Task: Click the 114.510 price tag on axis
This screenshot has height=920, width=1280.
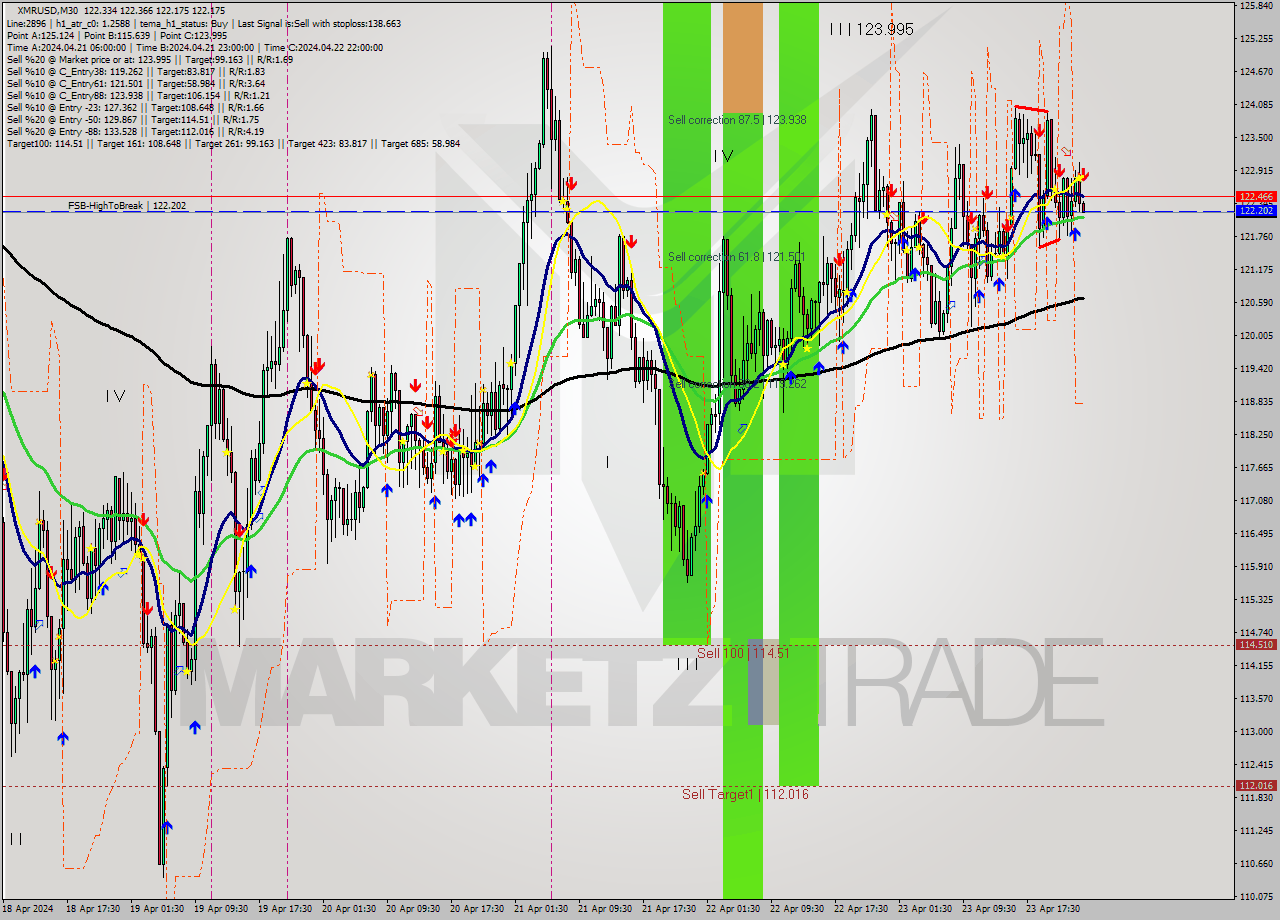Action: pos(1256,645)
